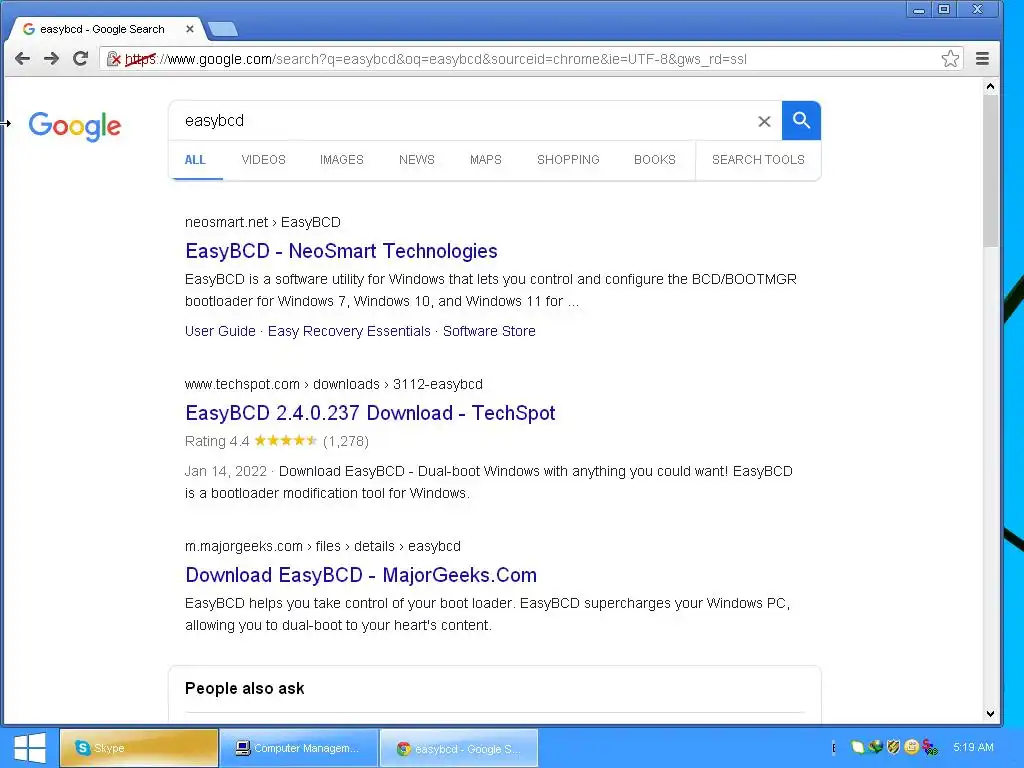Switch to Skype in the taskbar
The width and height of the screenshot is (1024, 768).
139,748
